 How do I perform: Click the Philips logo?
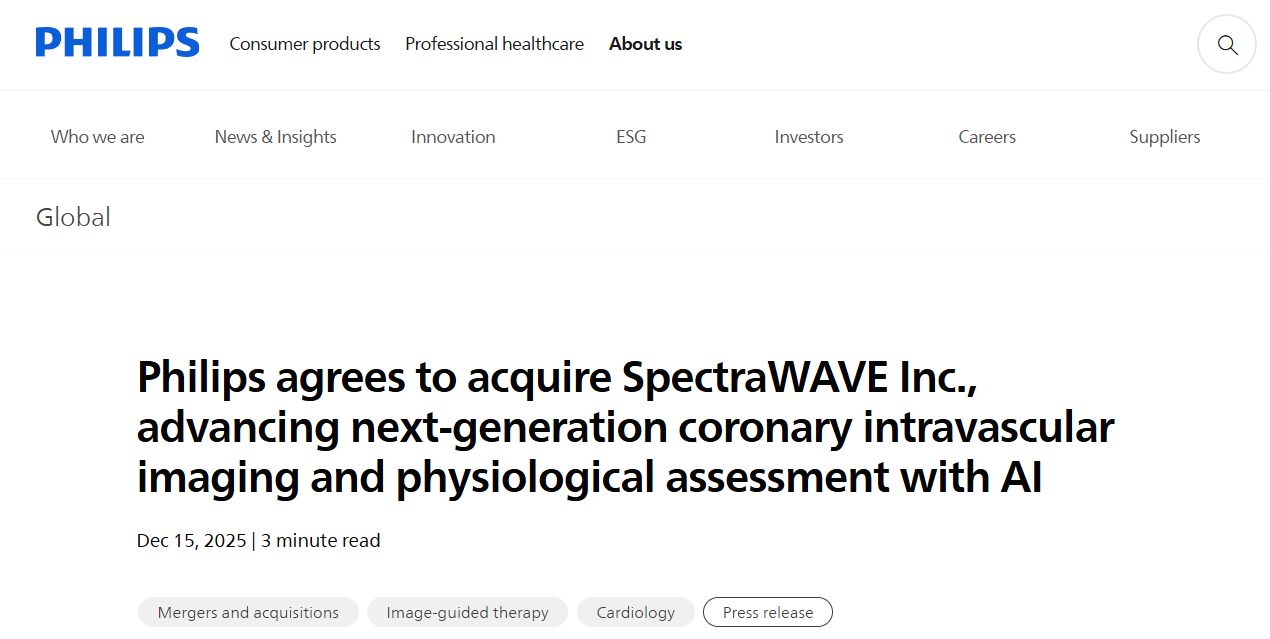coord(117,43)
